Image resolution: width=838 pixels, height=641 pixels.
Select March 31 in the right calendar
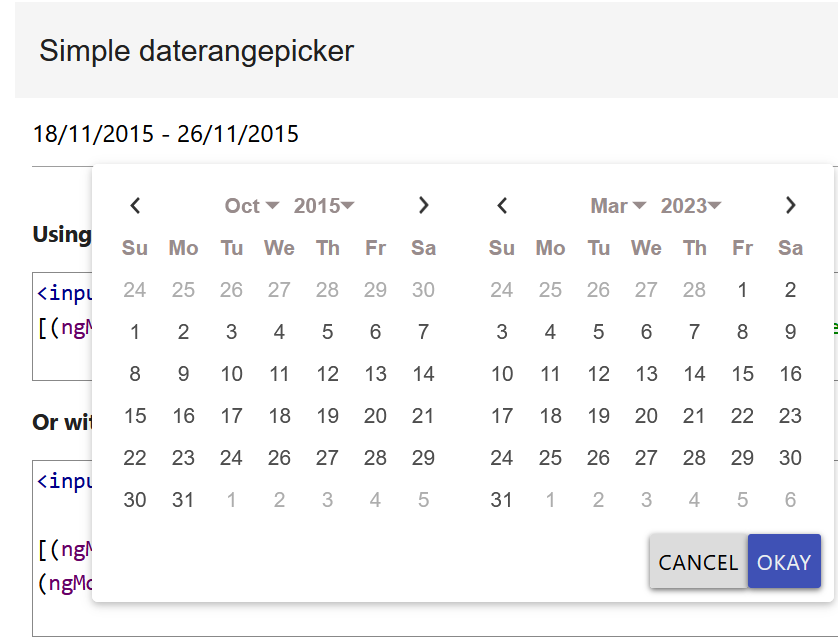502,499
